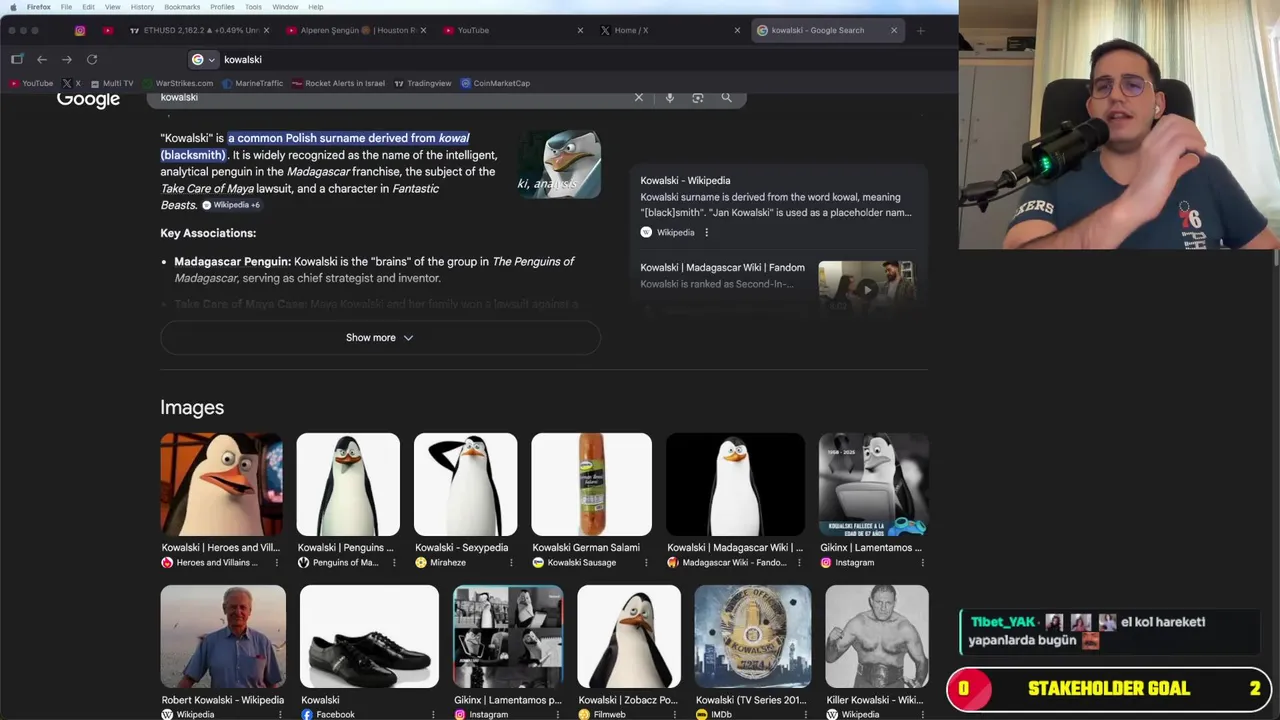Toggle the Firefox sidebar button
This screenshot has width=1280, height=720.
(17, 59)
